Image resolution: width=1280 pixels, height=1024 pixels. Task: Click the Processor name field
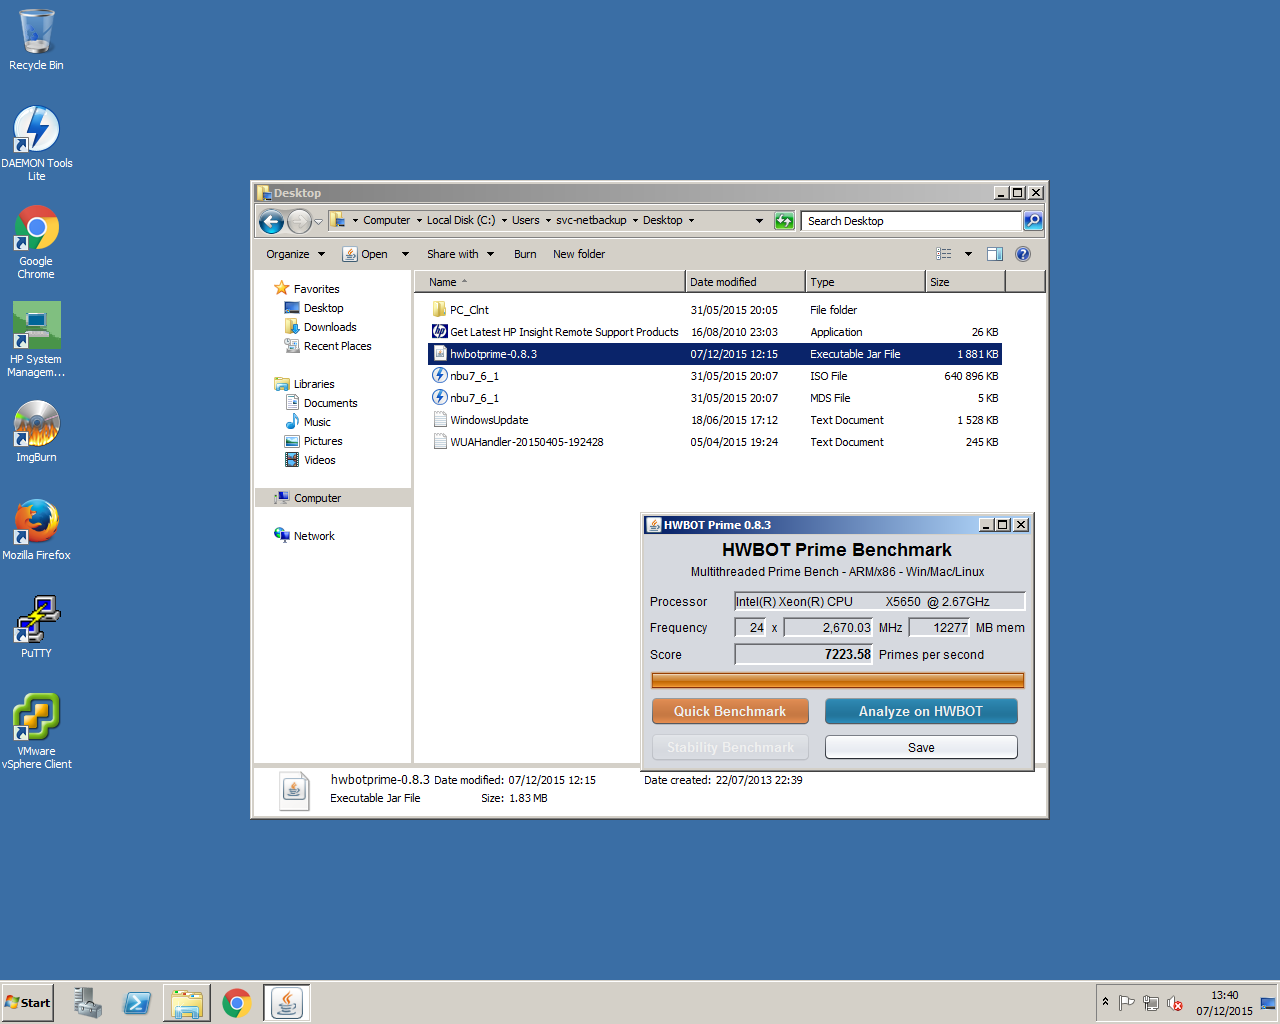[879, 601]
